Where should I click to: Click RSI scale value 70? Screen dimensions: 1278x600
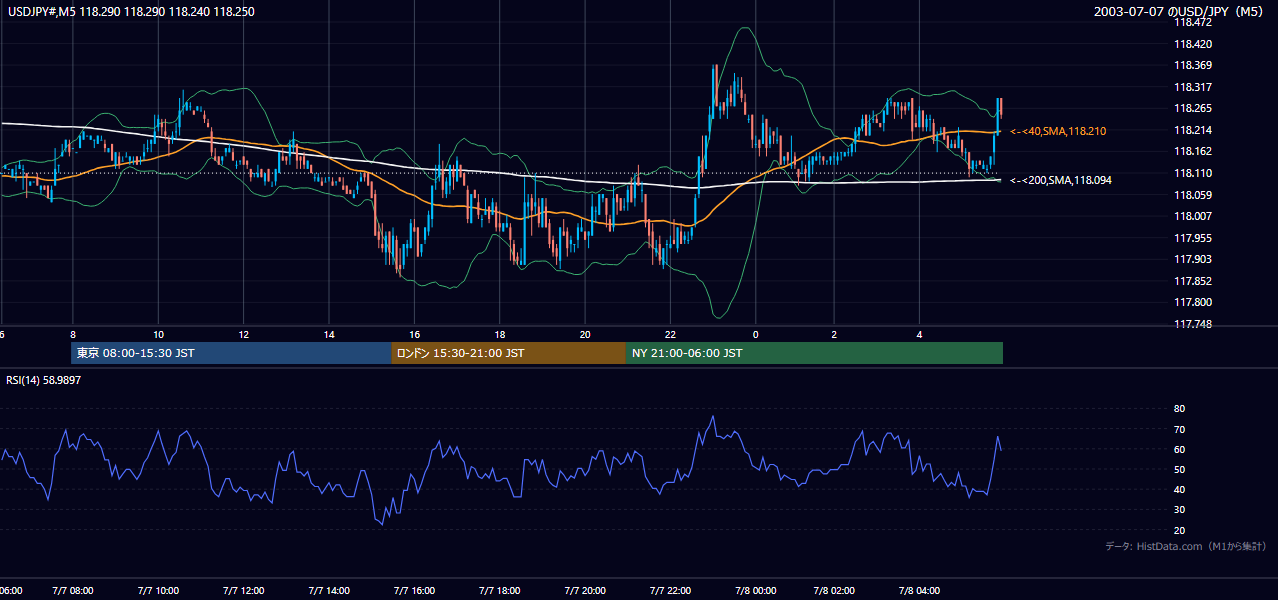coord(1179,429)
